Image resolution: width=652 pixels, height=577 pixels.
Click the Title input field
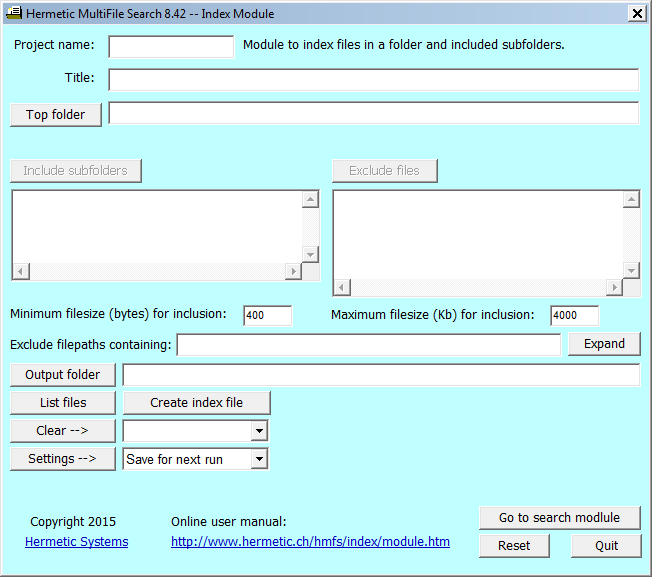point(373,80)
